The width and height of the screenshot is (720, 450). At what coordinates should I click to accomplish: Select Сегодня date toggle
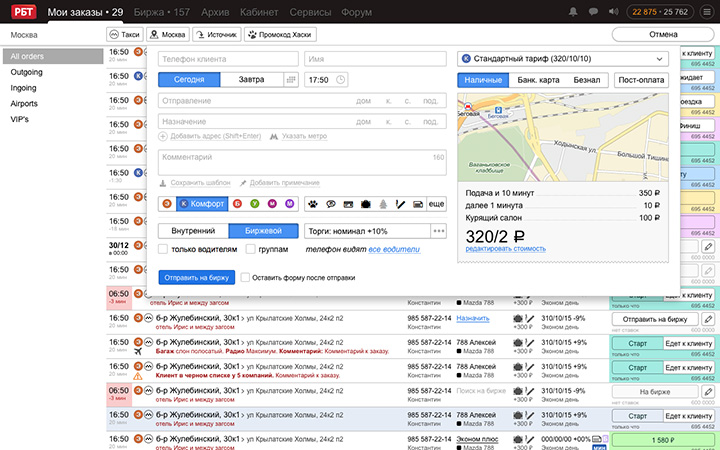coord(189,79)
